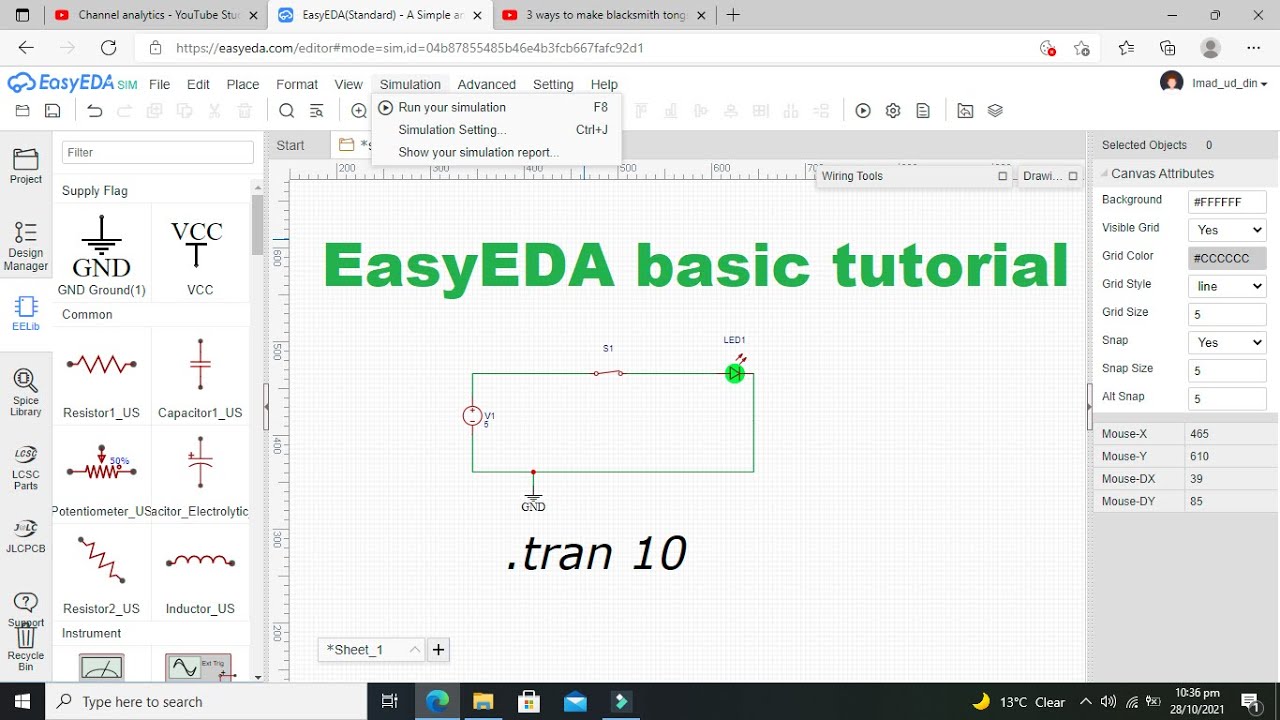Select the *Sheet_1 sheet tab
This screenshot has height=720, width=1280.
[x=372, y=649]
